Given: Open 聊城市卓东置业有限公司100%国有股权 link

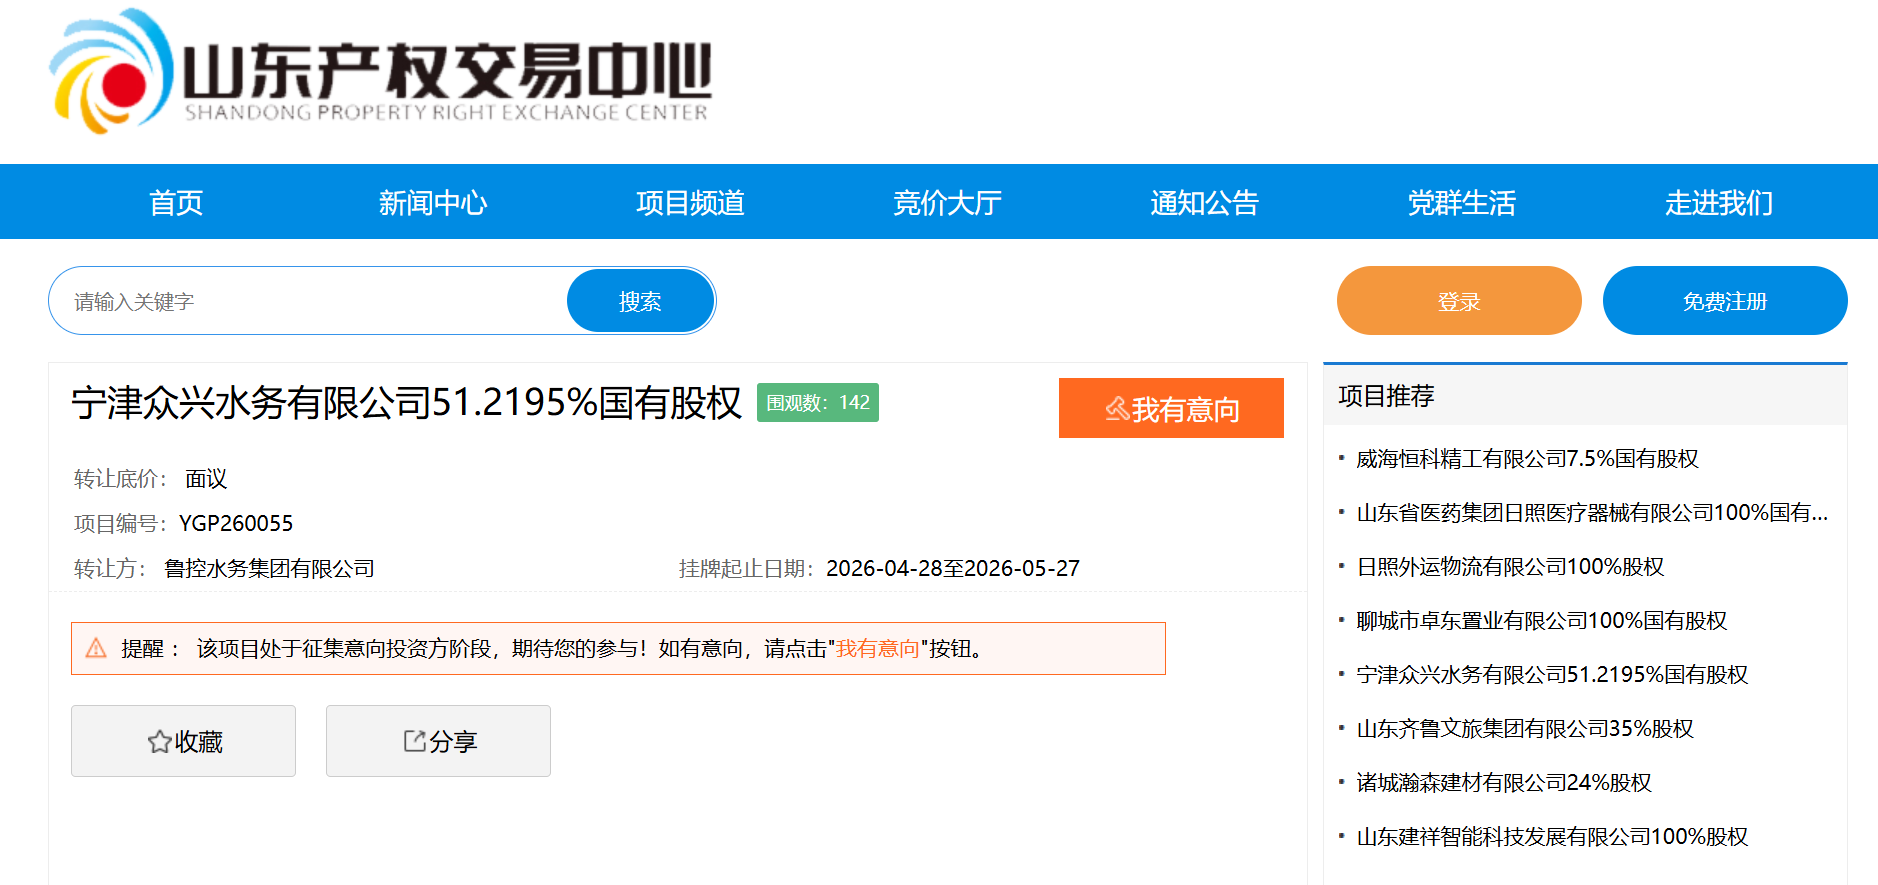Looking at the screenshot, I should point(1541,621).
